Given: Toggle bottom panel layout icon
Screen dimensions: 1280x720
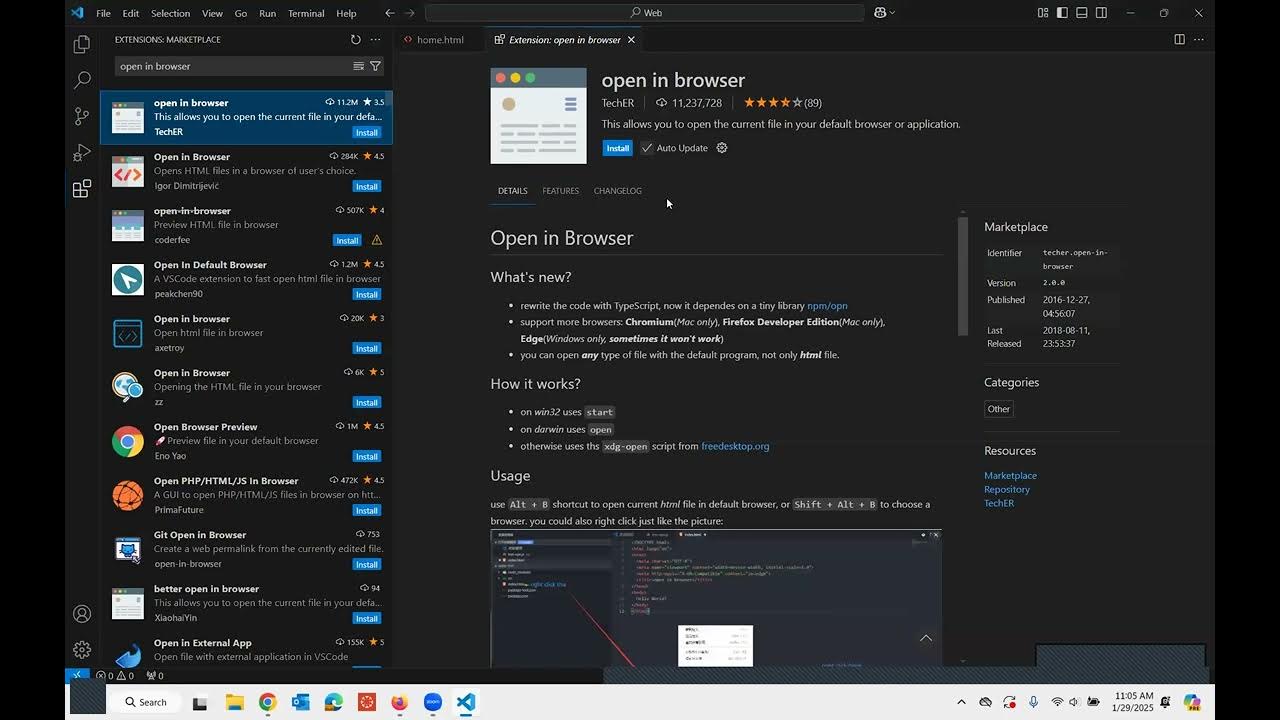Looking at the screenshot, I should coord(1082,13).
